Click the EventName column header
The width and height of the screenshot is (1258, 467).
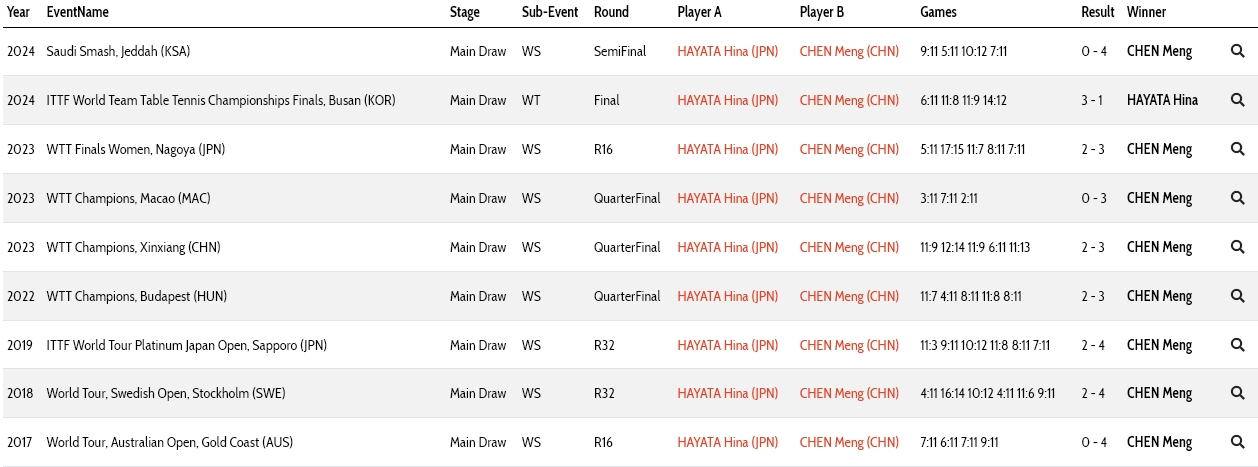[78, 12]
